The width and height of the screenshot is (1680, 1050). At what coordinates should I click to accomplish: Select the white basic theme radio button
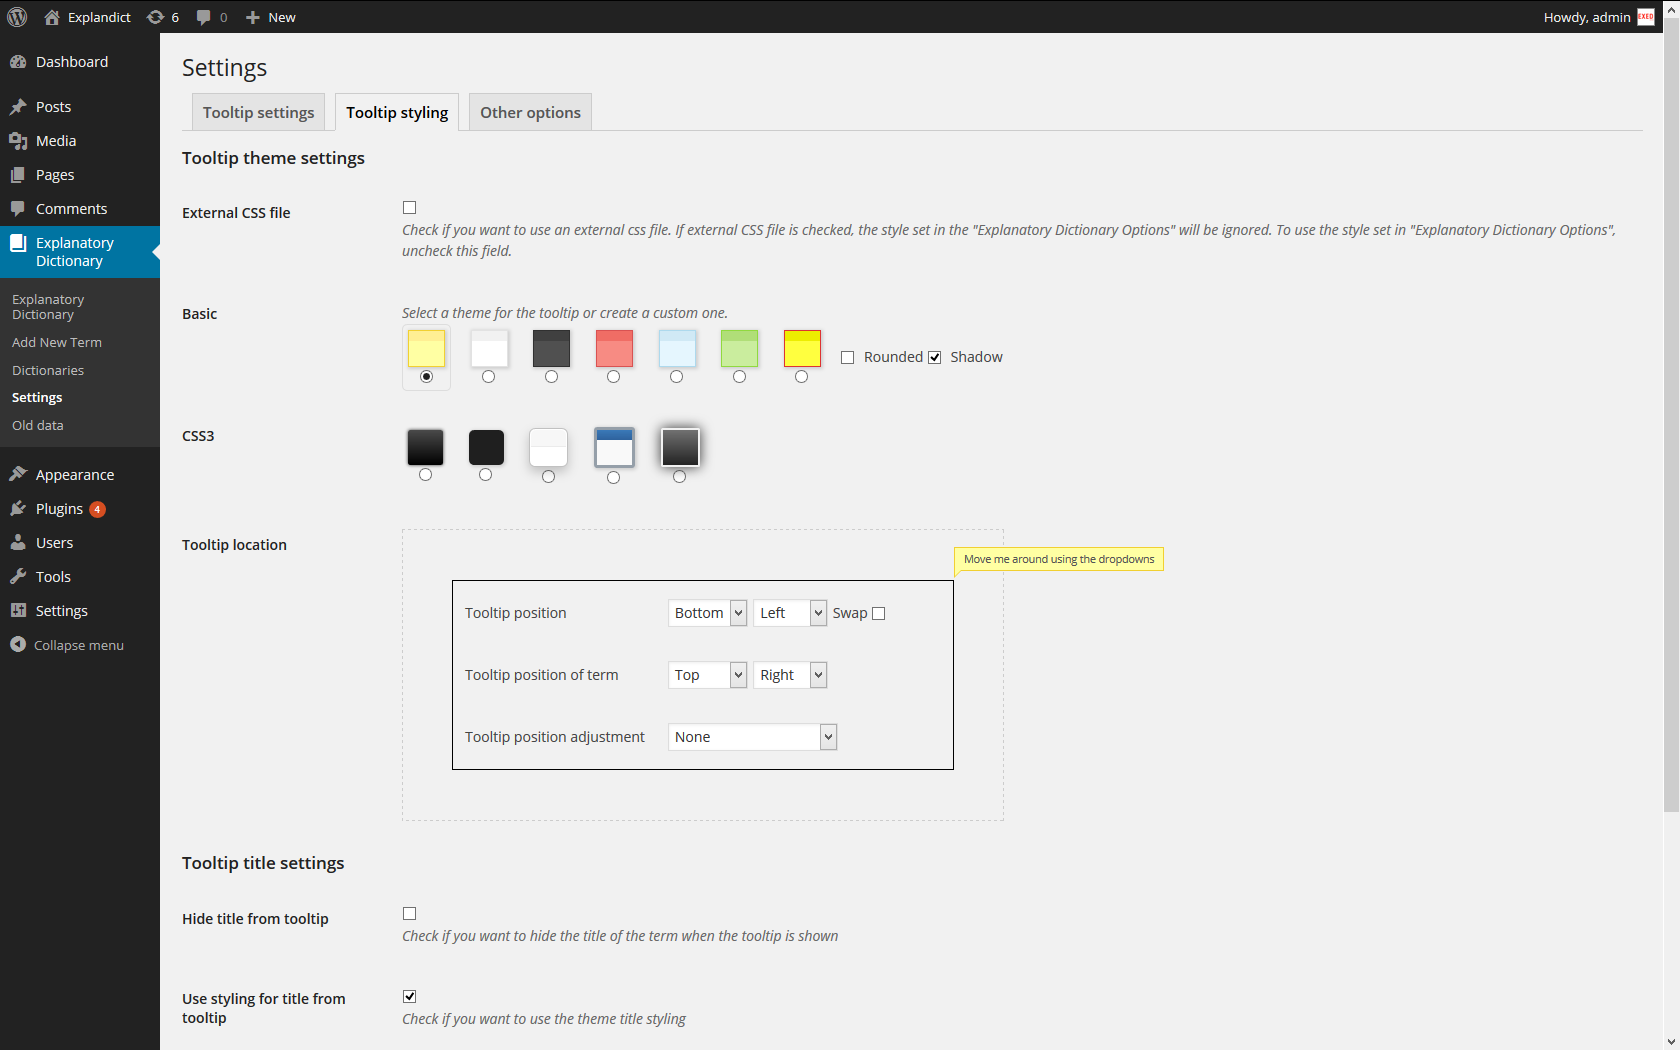point(488,377)
